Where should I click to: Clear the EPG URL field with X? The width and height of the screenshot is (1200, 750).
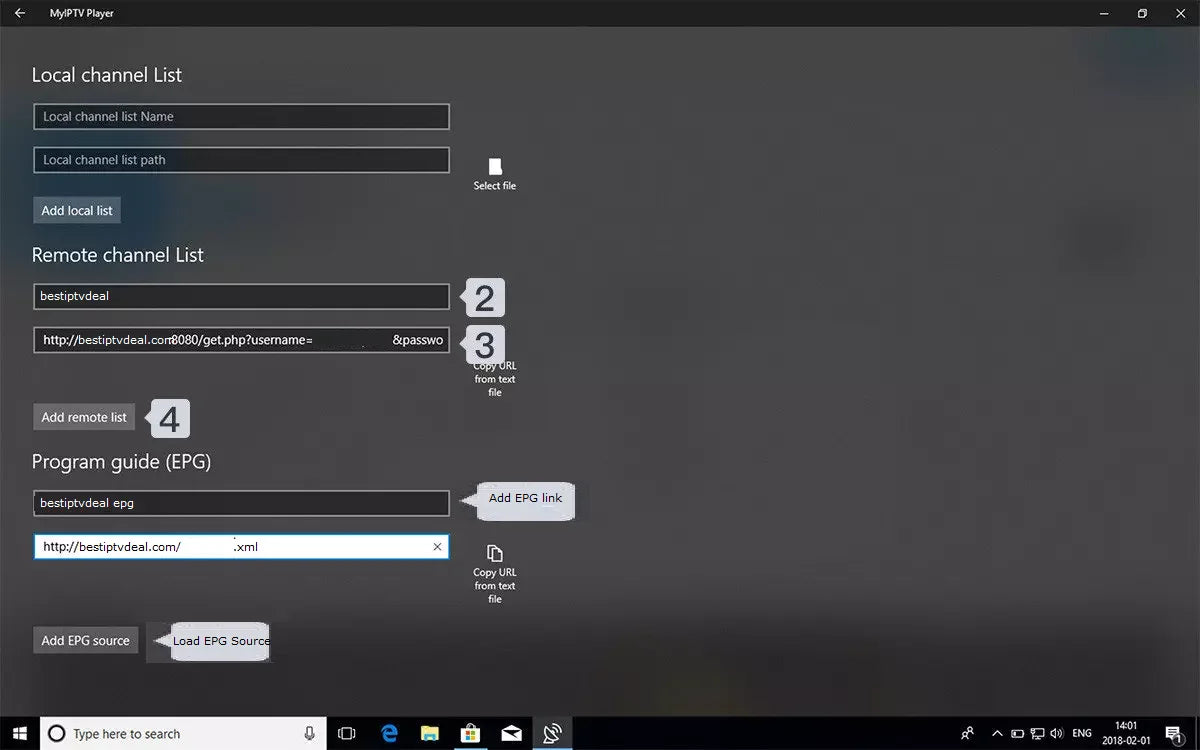pos(437,547)
